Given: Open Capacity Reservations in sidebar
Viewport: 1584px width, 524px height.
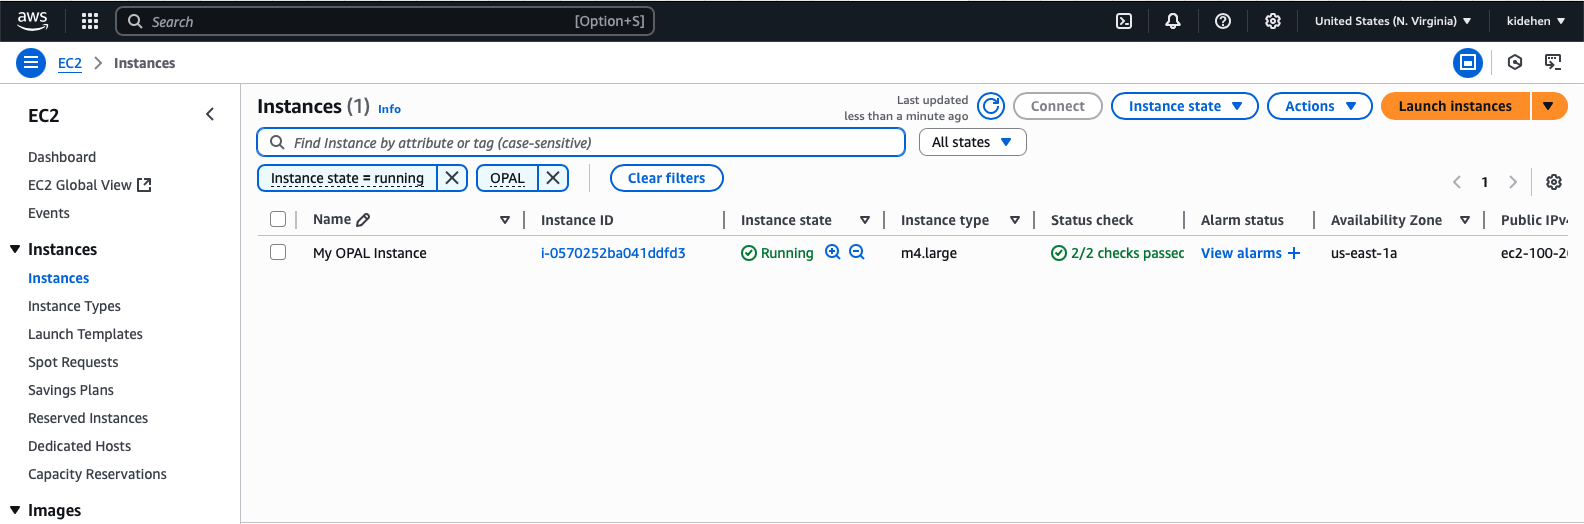Looking at the screenshot, I should pos(97,474).
